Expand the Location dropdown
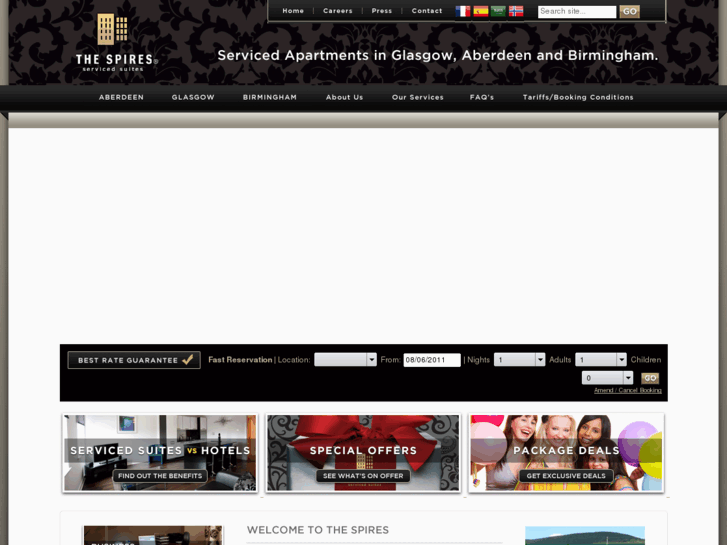 coord(345,359)
